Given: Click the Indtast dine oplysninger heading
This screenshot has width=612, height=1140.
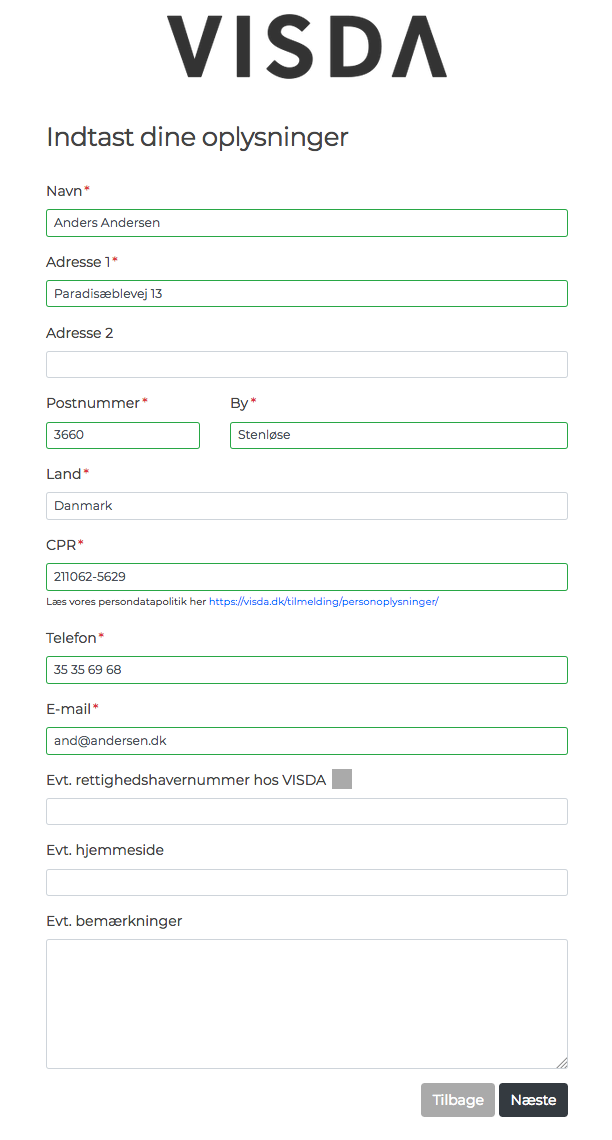Looking at the screenshot, I should (197, 137).
